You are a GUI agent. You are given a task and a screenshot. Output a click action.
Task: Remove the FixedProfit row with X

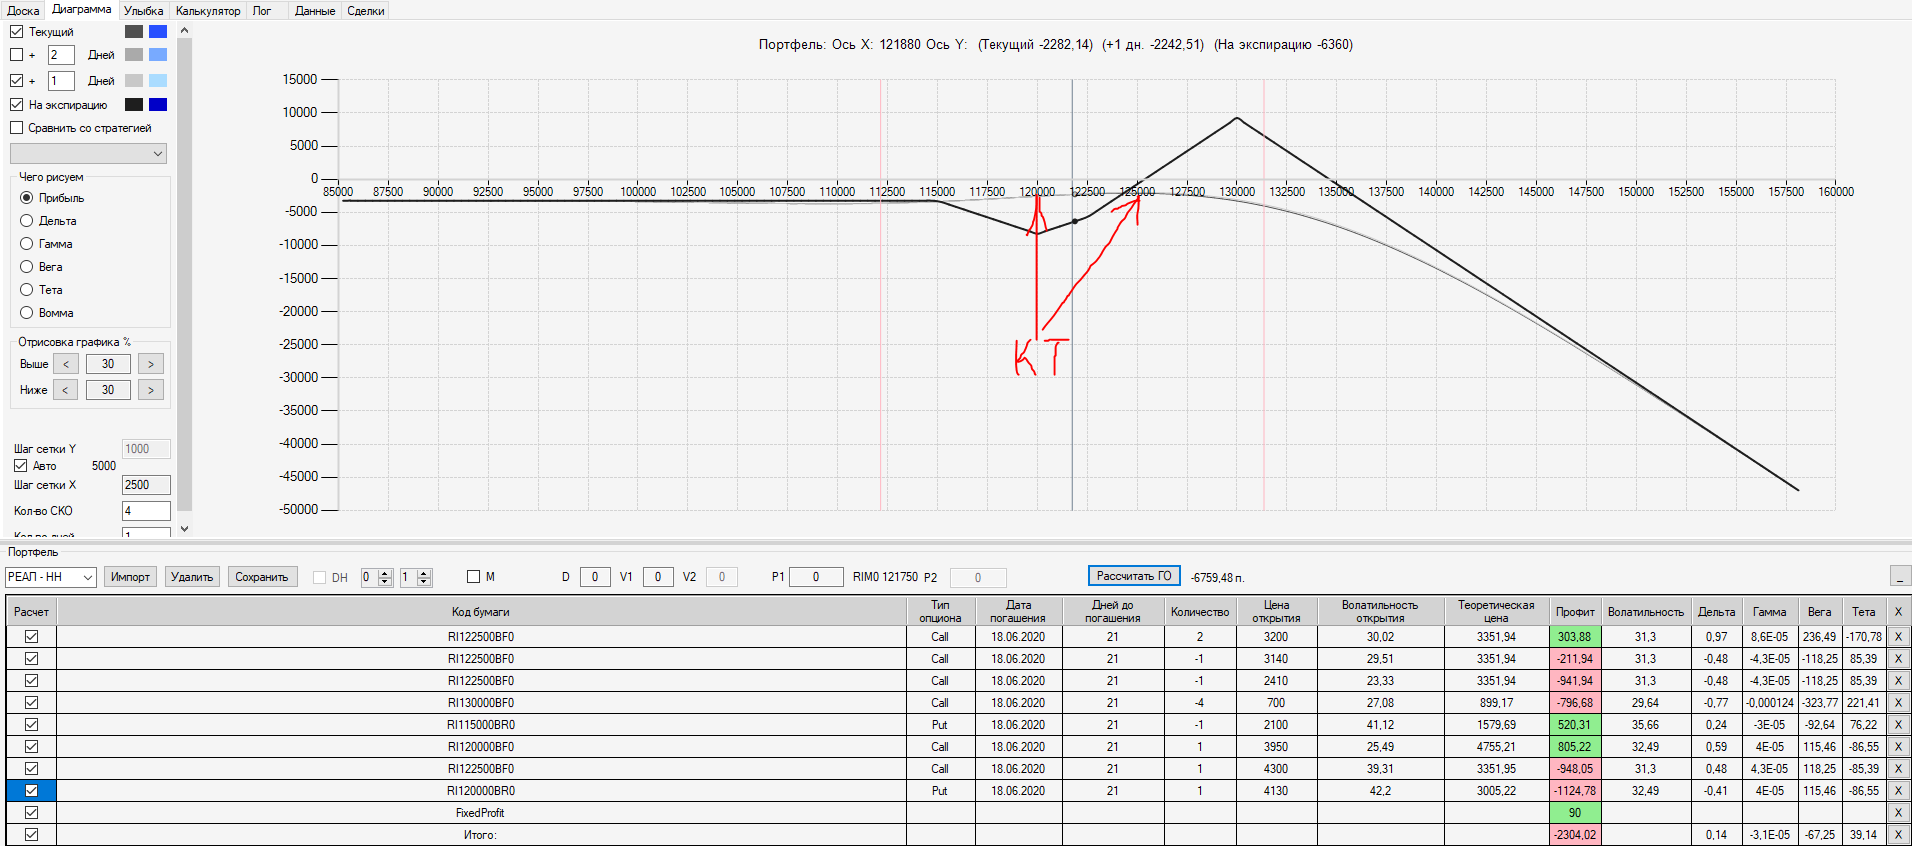coord(1898,813)
